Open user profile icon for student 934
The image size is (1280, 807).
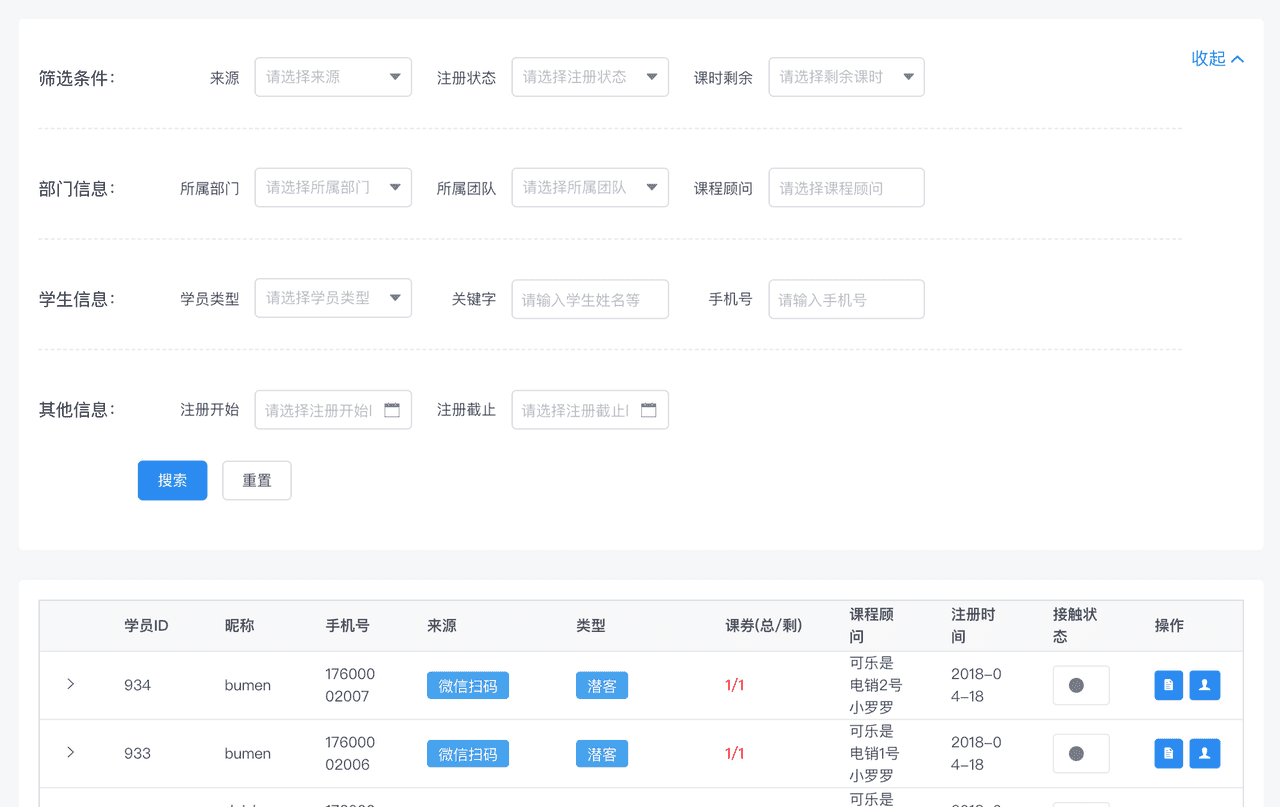click(1205, 685)
